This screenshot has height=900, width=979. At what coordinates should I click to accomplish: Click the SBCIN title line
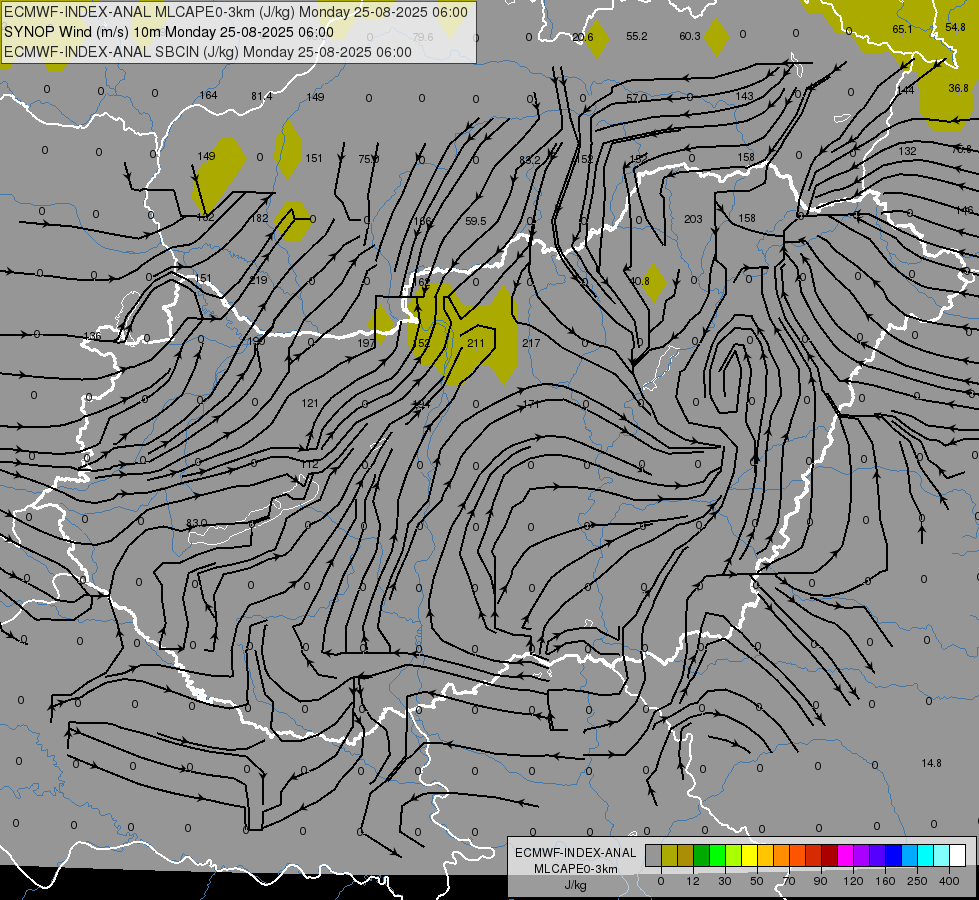207,52
